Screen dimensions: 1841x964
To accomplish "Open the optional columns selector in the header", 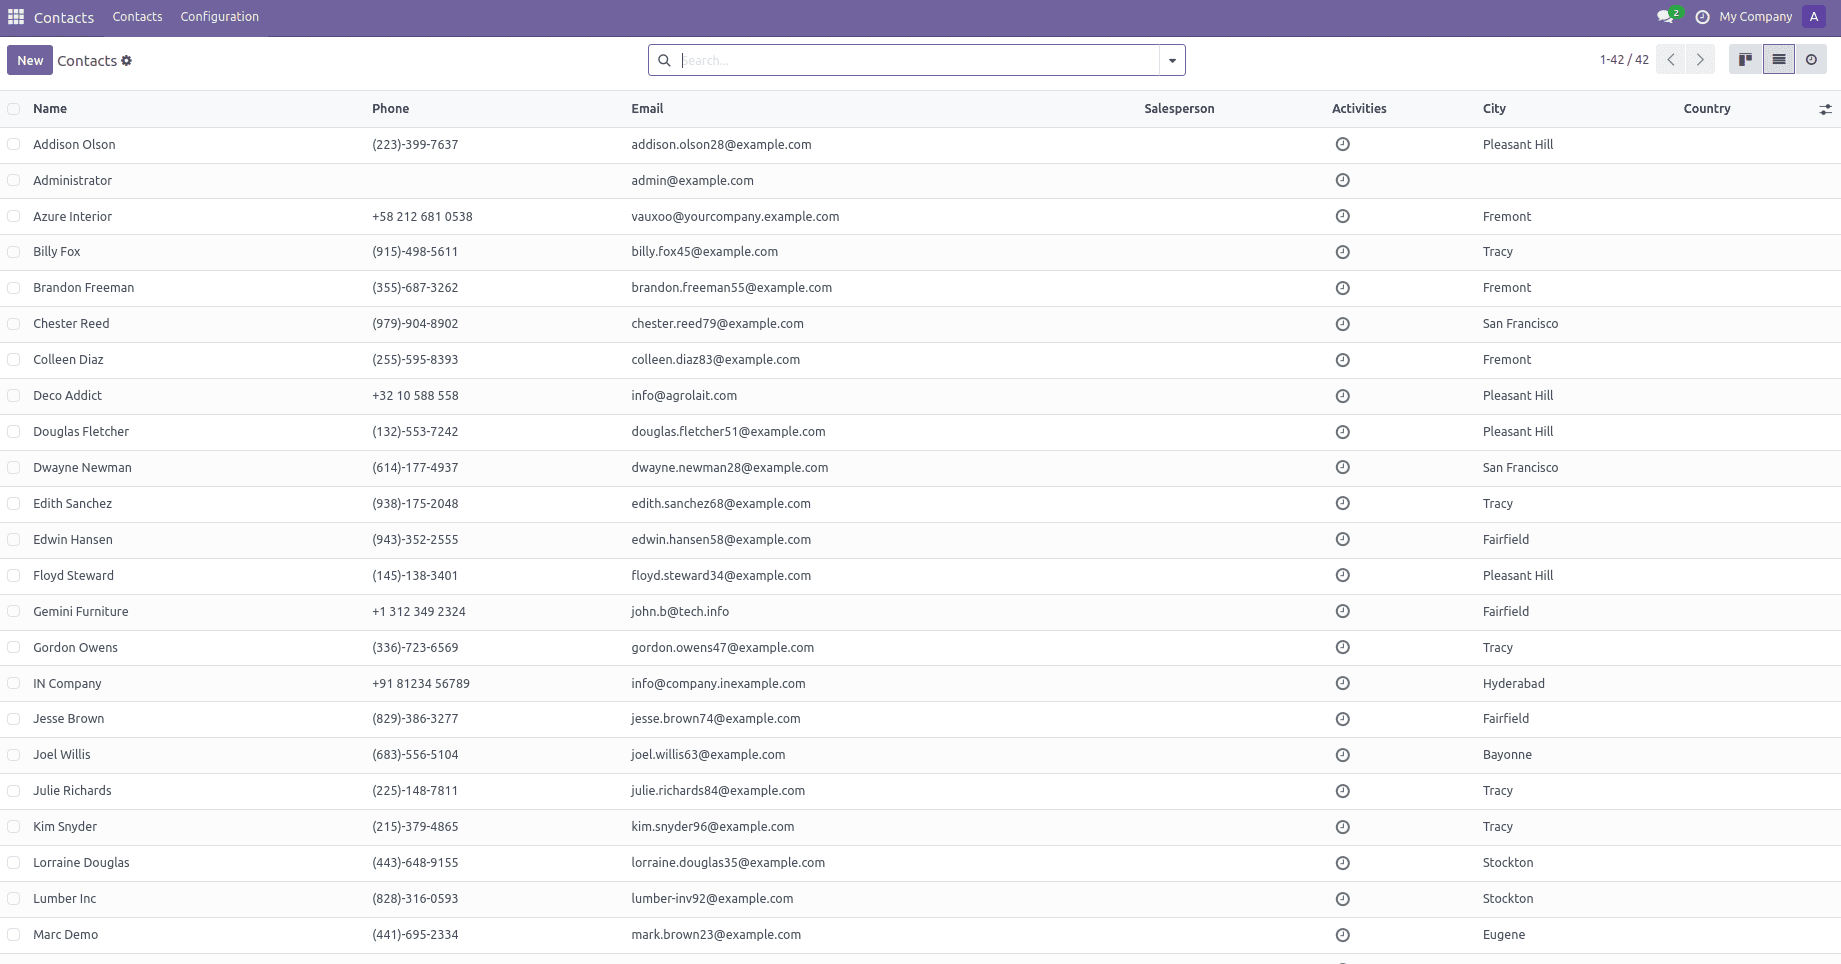I will click(x=1824, y=108).
